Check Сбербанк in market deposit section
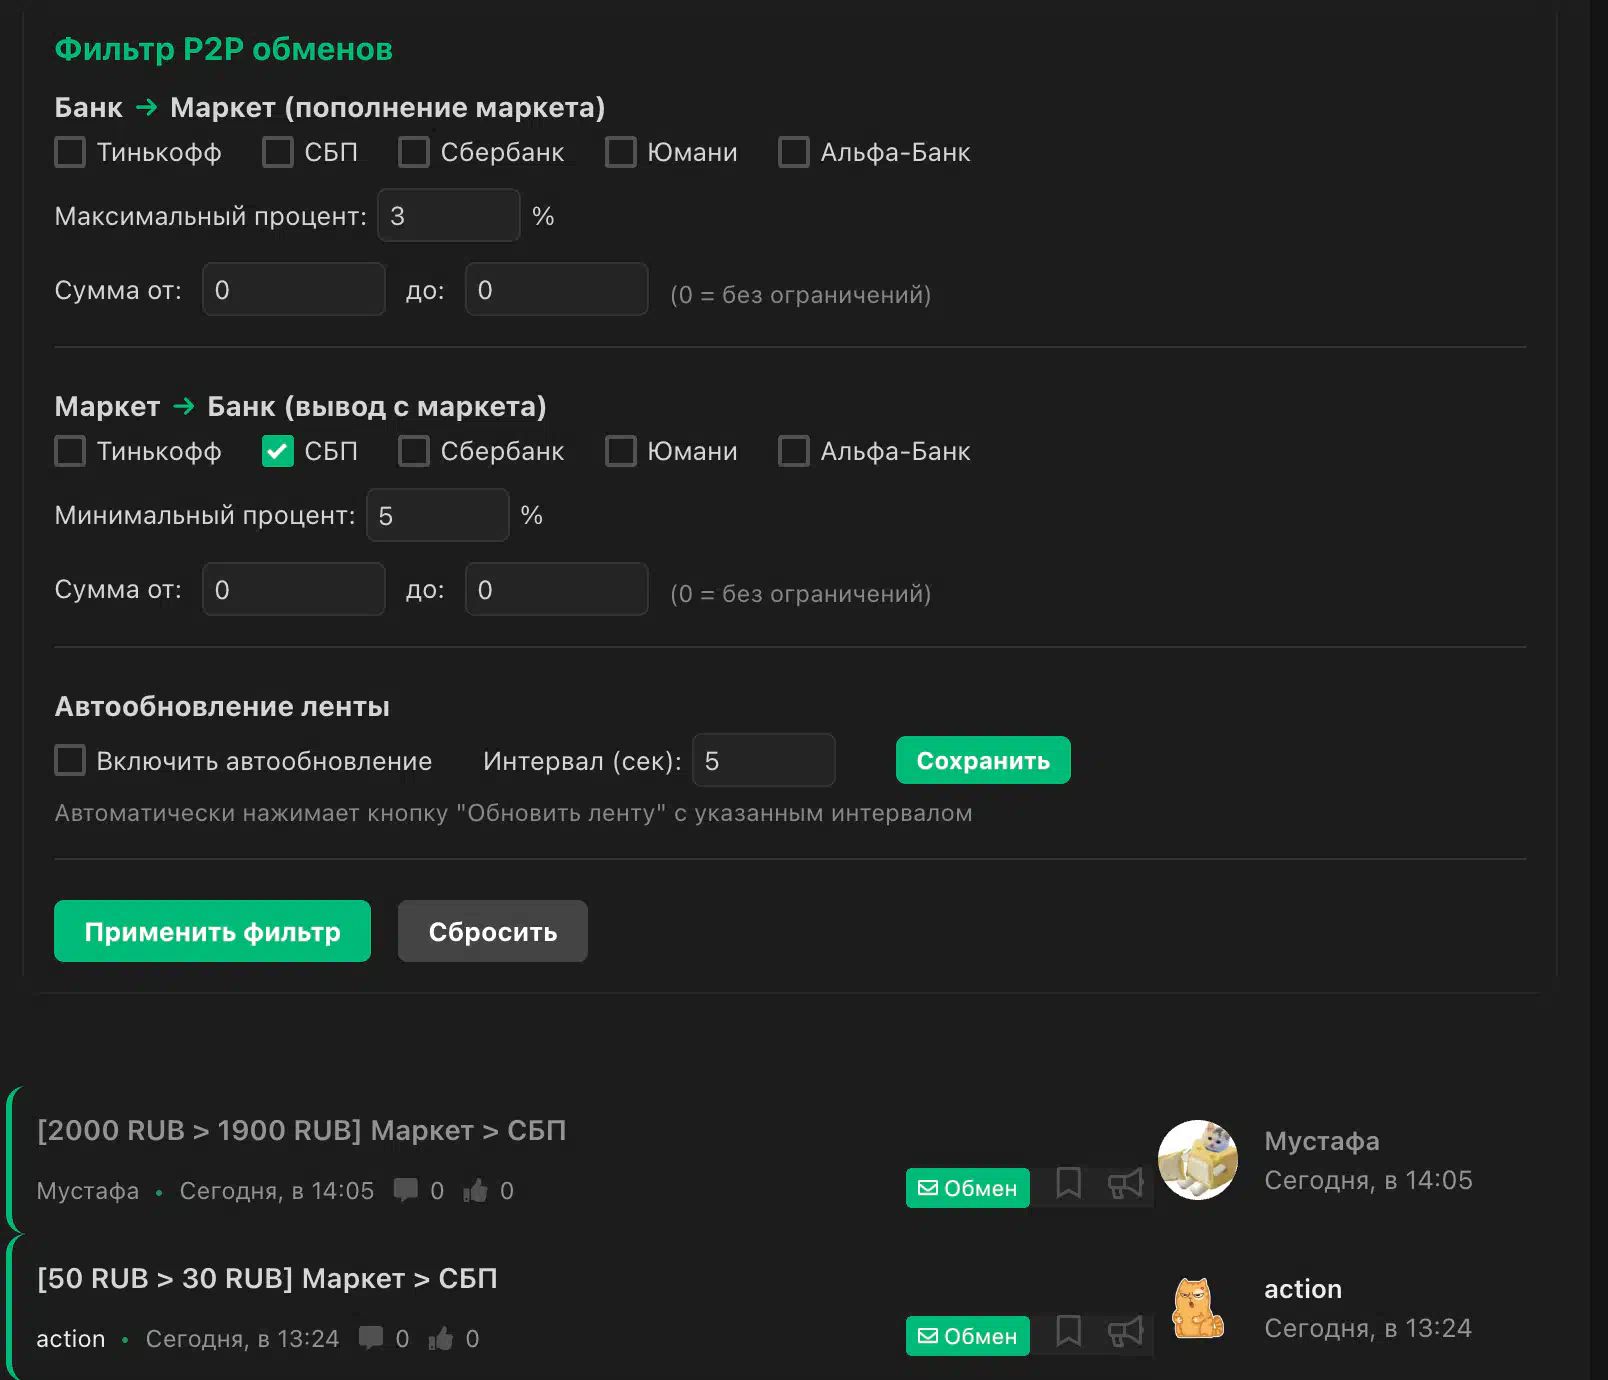Screen dimensions: 1608x1380 click(x=414, y=153)
